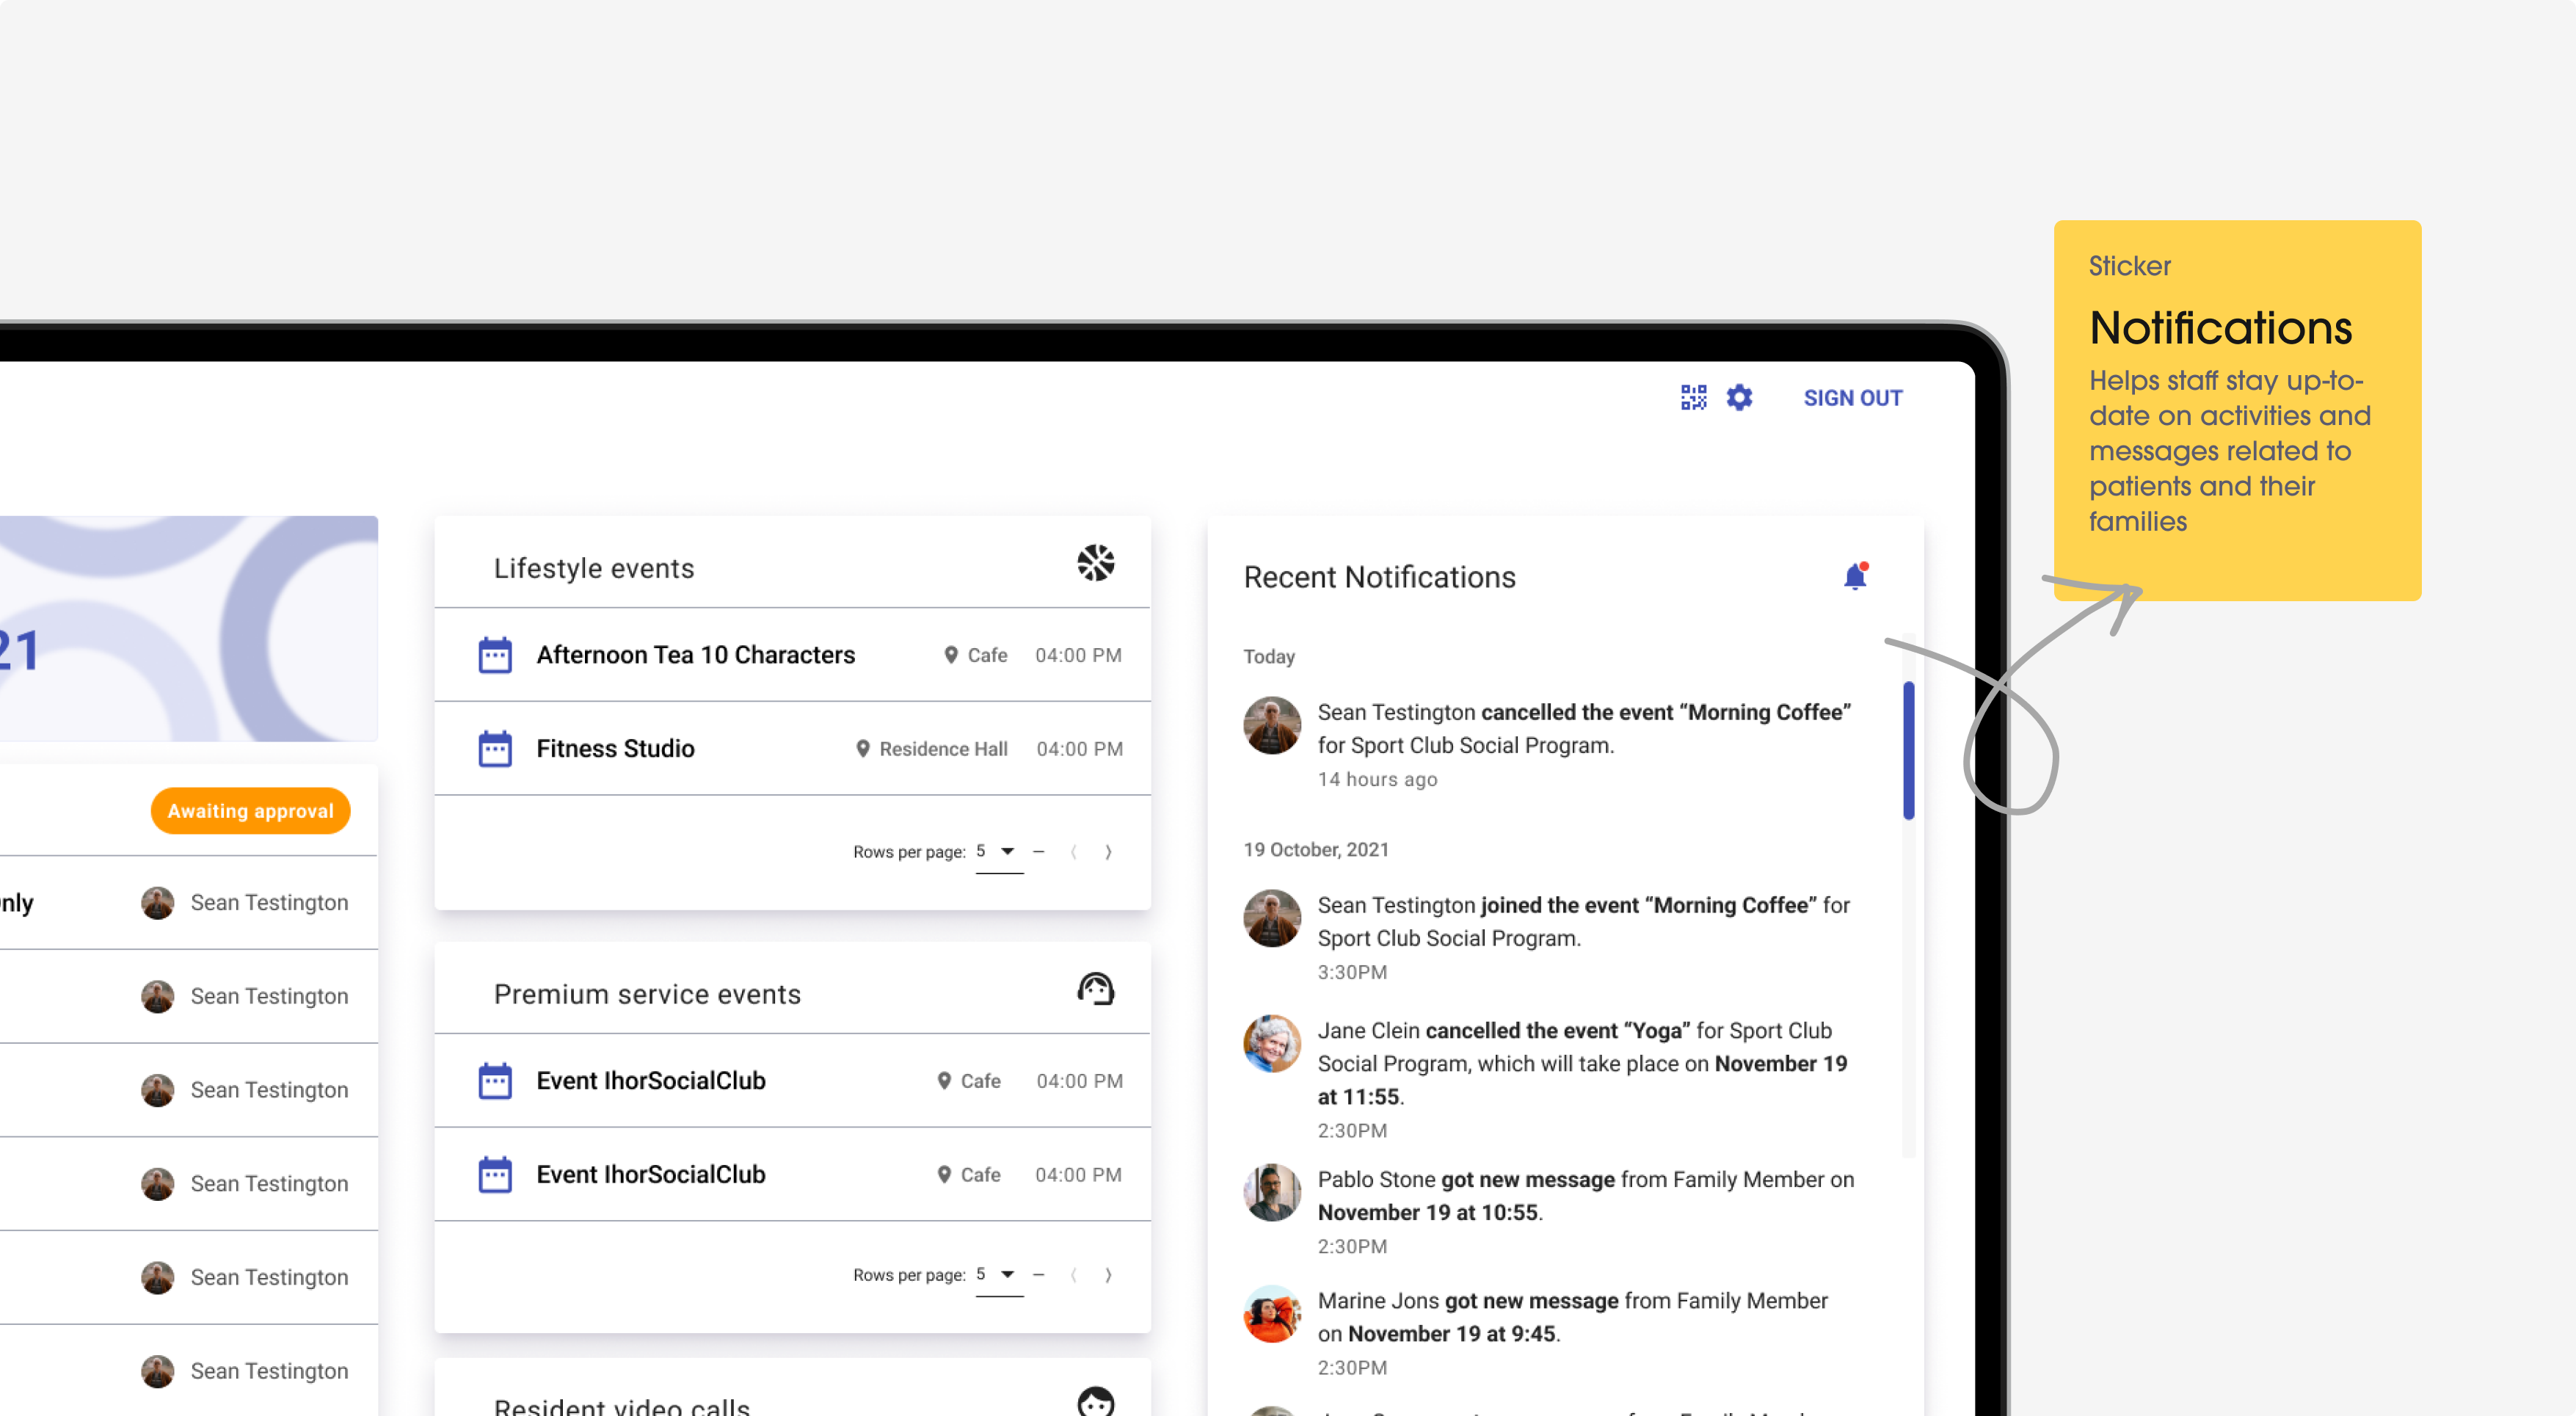
Task: Click avatar on joined Morning Coffee notification
Action: coord(1272,918)
